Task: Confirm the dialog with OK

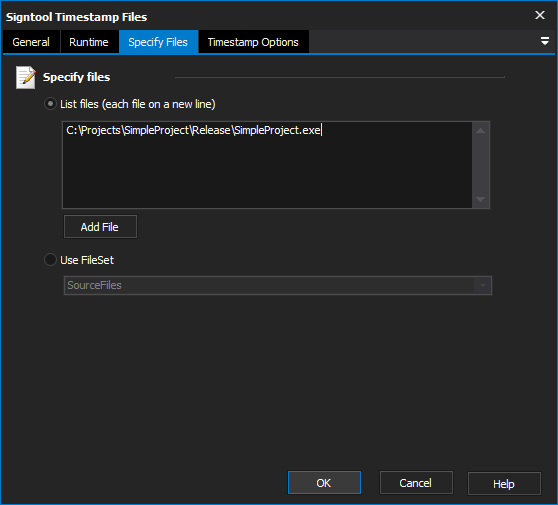Action: coord(324,483)
